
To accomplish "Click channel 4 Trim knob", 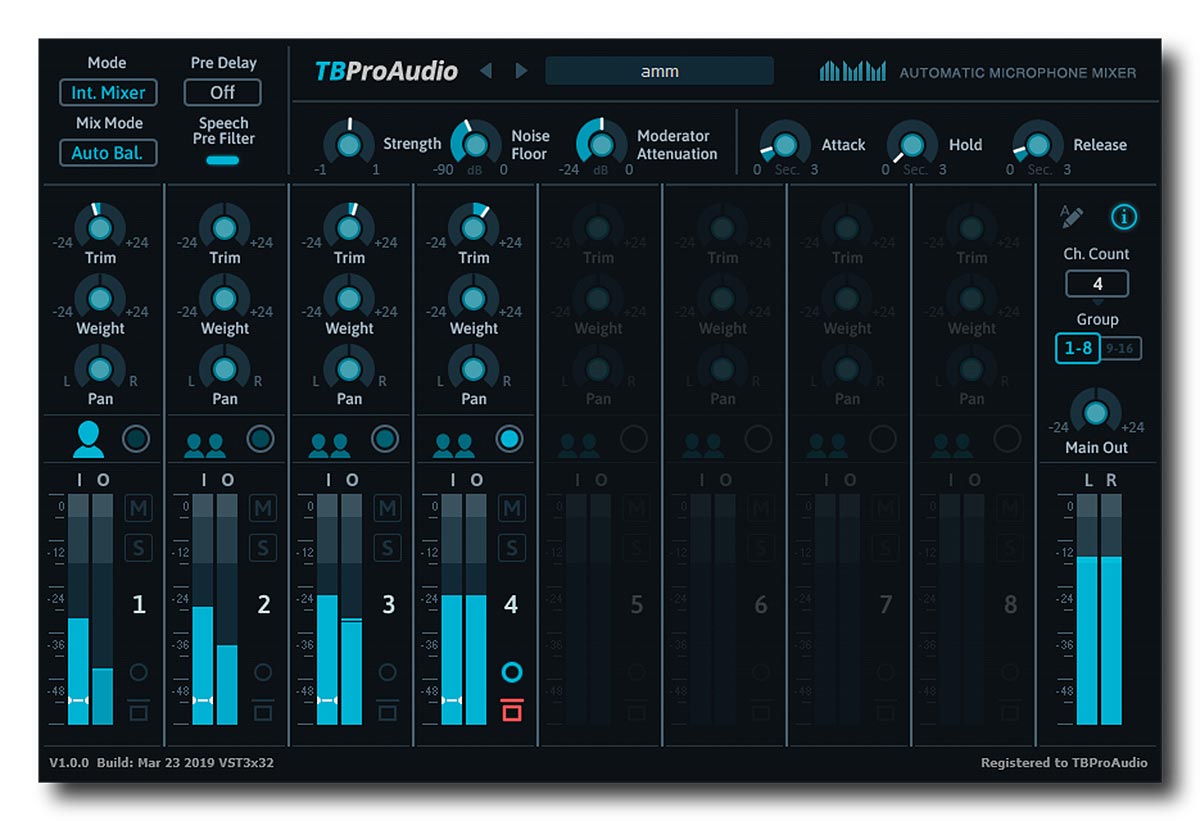I will [473, 228].
